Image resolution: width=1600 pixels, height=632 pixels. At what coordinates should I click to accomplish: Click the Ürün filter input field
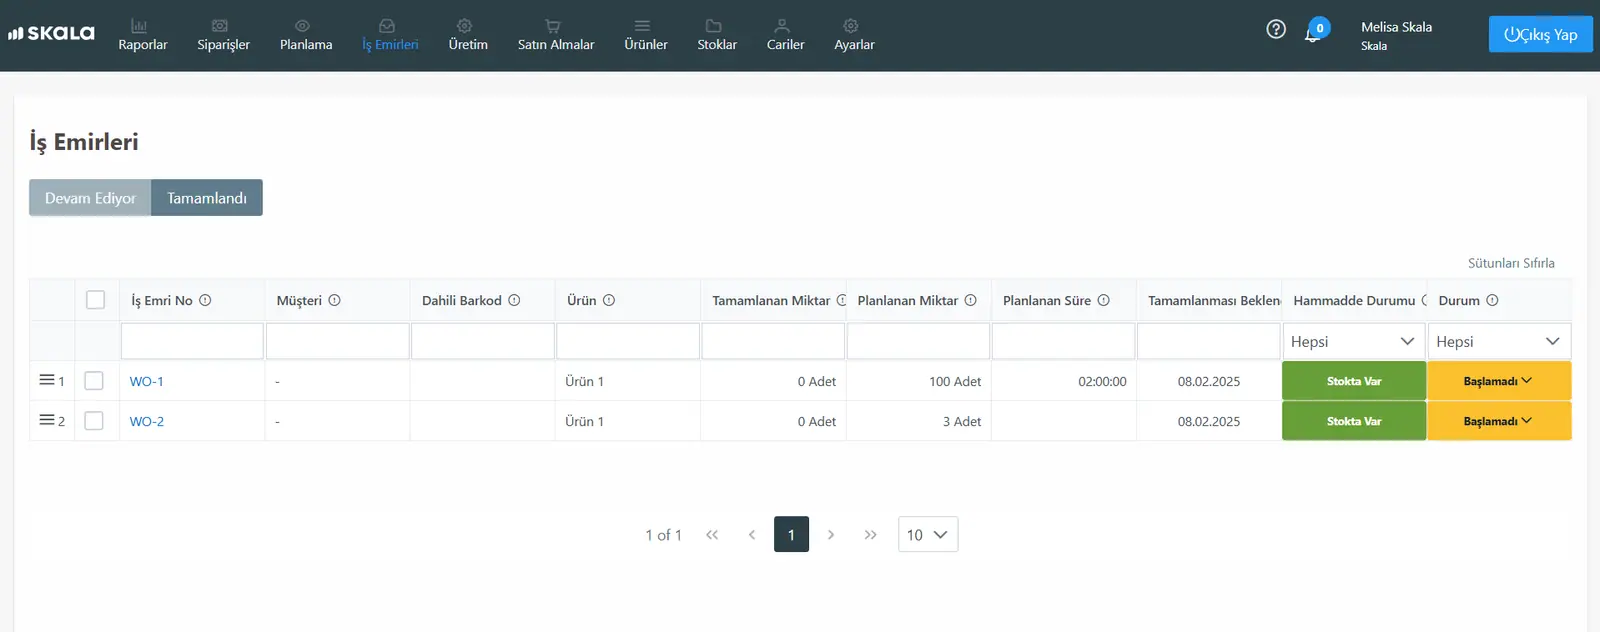coord(628,341)
